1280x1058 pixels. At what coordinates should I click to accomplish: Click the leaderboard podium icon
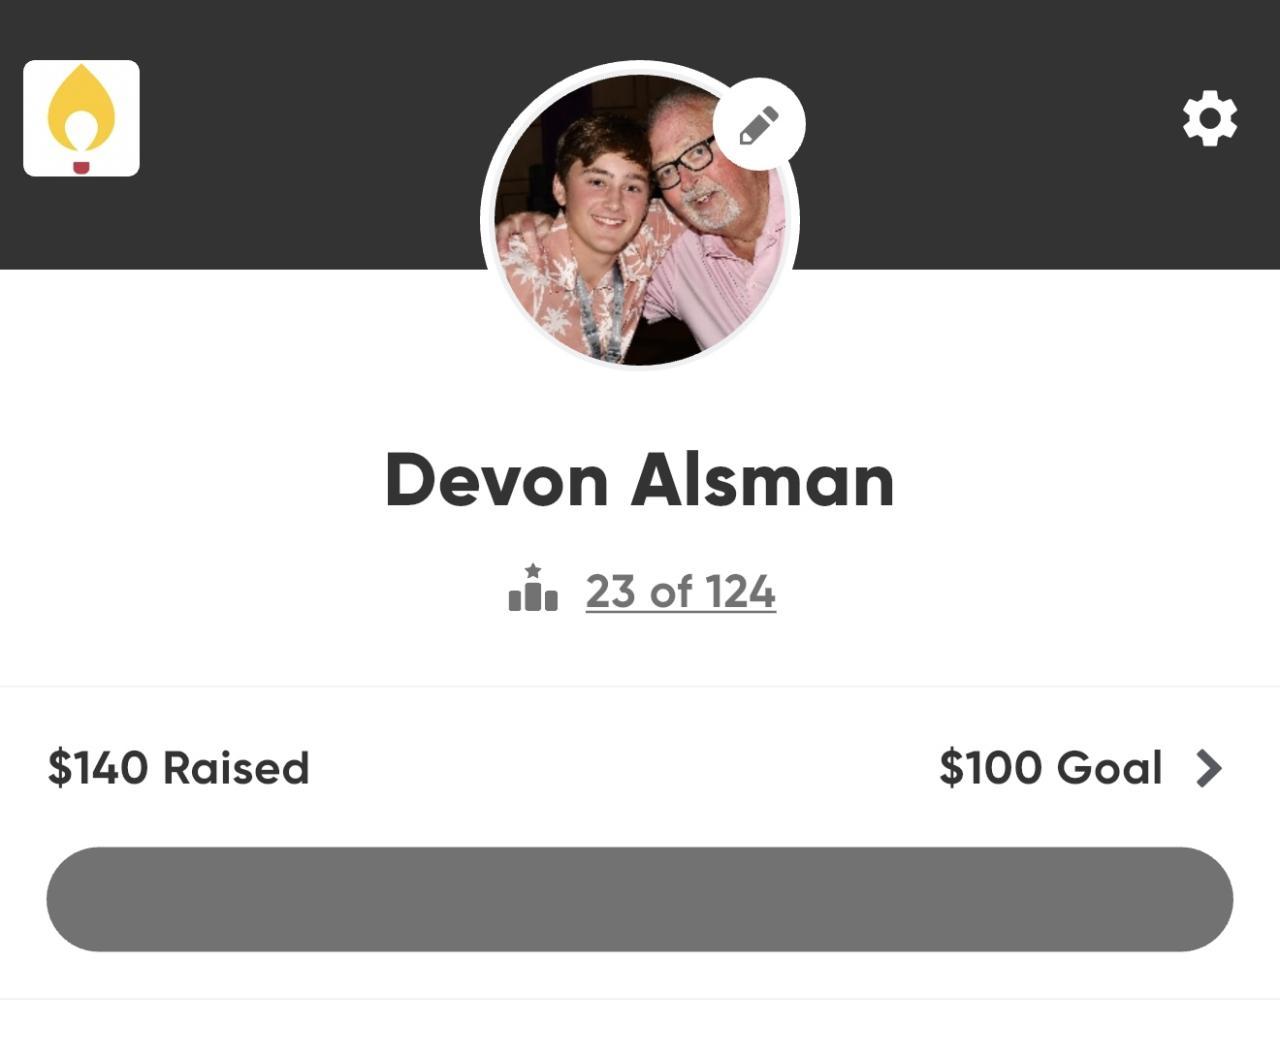tap(533, 590)
